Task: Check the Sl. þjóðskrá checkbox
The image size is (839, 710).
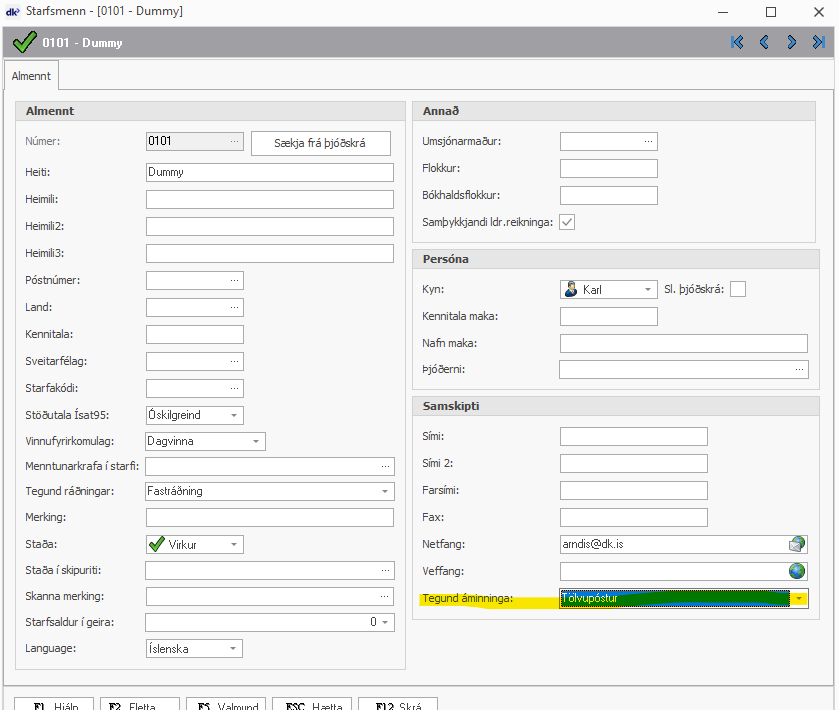Action: pos(738,290)
